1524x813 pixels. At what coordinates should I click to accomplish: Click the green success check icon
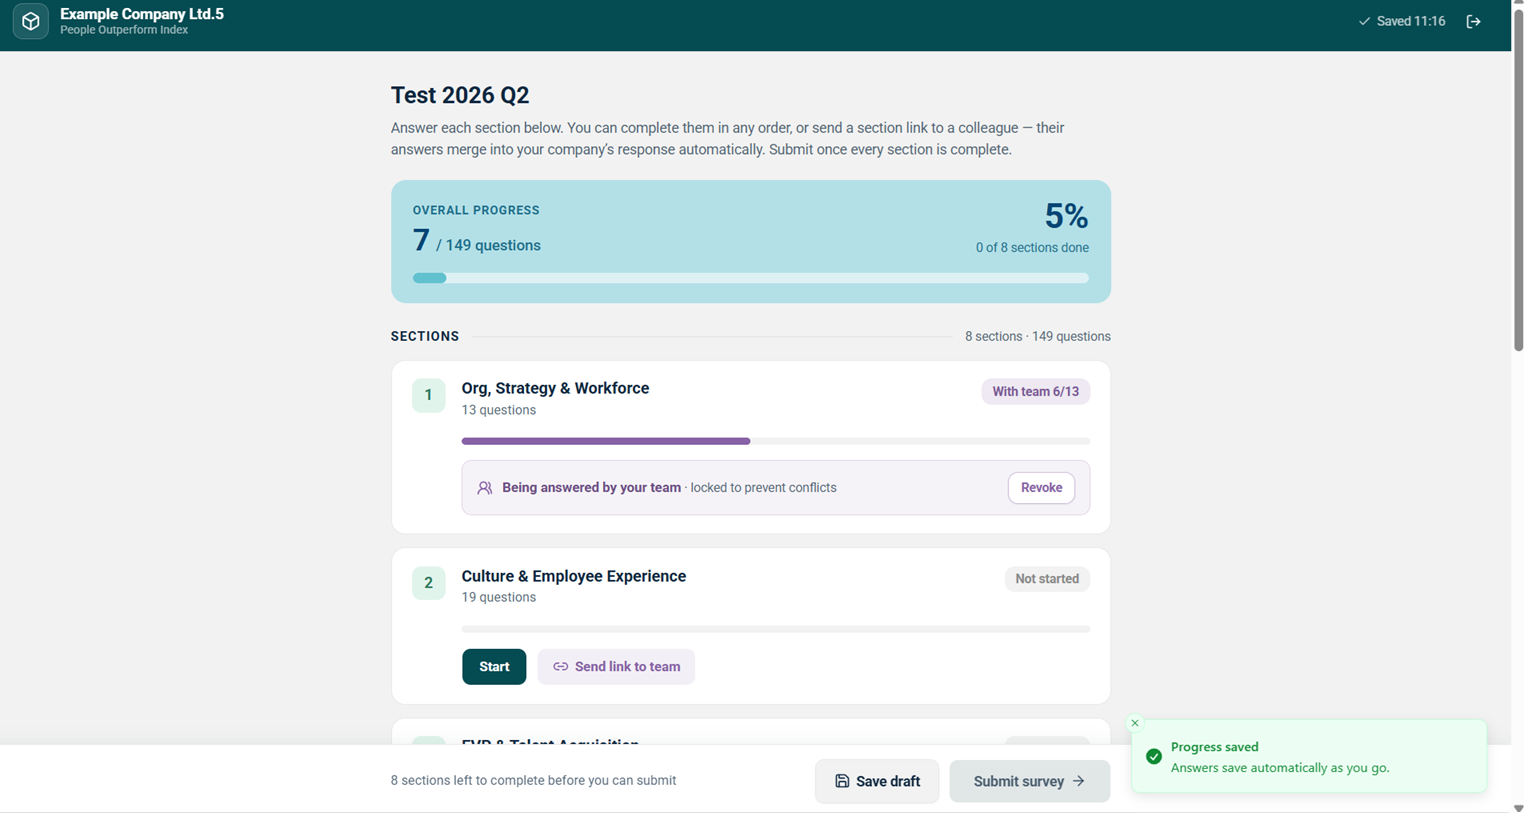pos(1154,756)
